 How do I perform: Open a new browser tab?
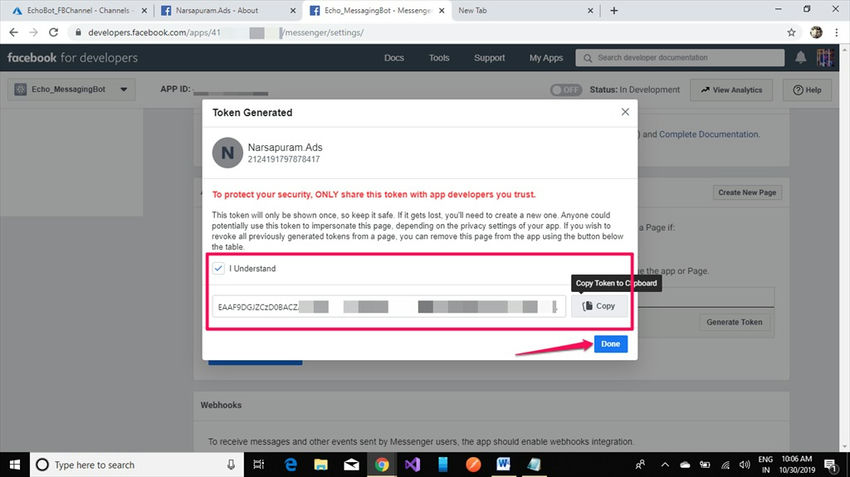[x=614, y=10]
